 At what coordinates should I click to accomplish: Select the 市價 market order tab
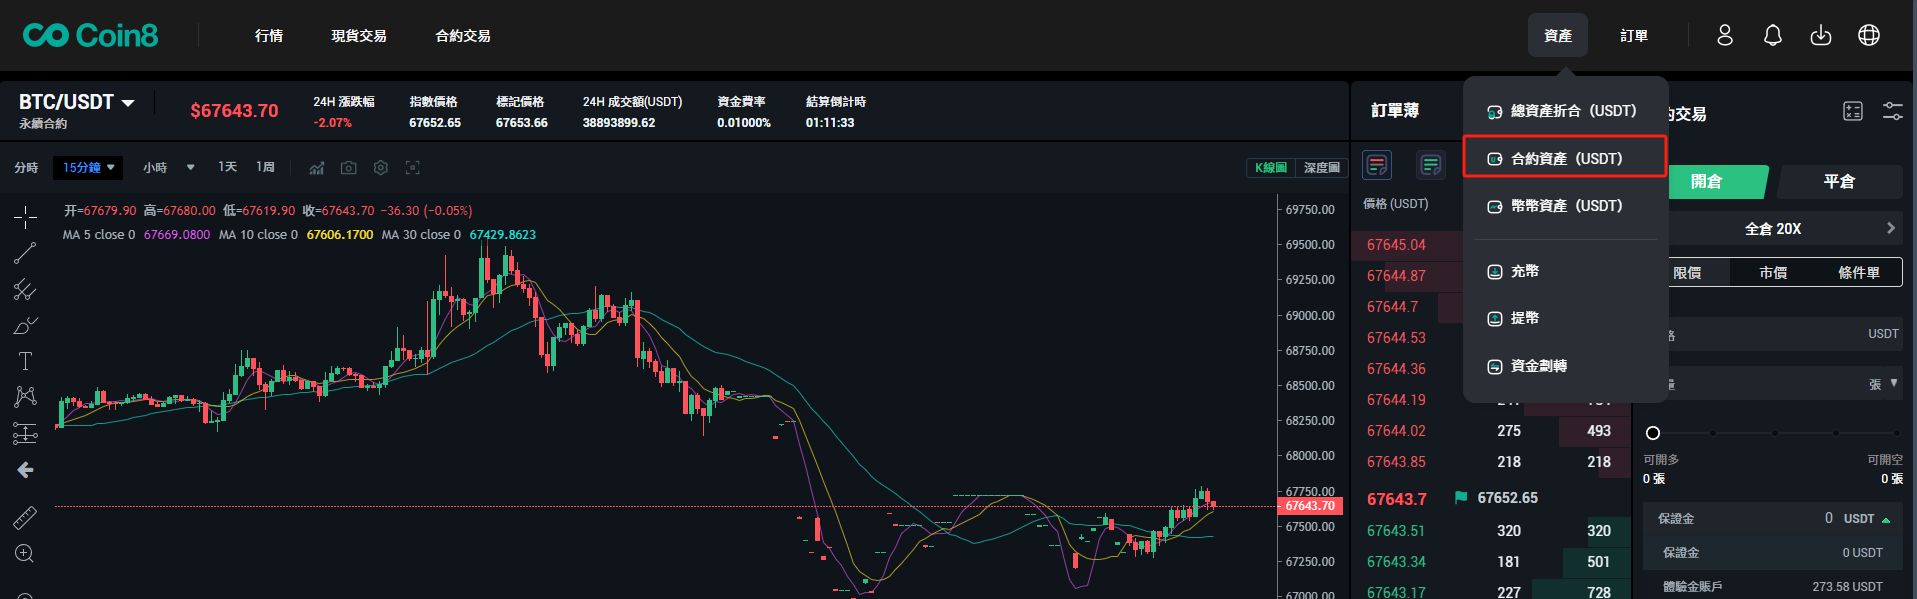coord(1773,273)
